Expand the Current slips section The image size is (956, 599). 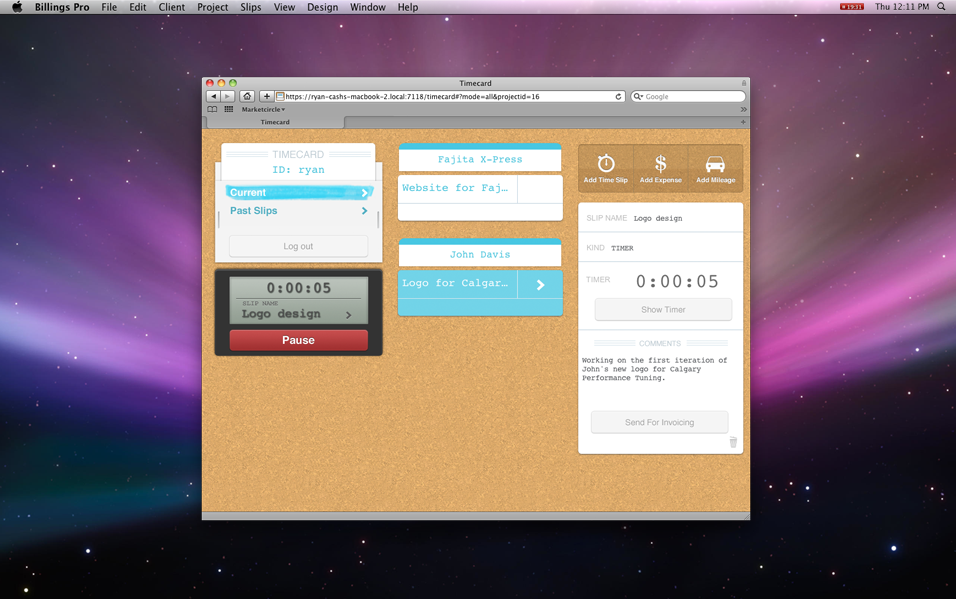click(x=299, y=192)
